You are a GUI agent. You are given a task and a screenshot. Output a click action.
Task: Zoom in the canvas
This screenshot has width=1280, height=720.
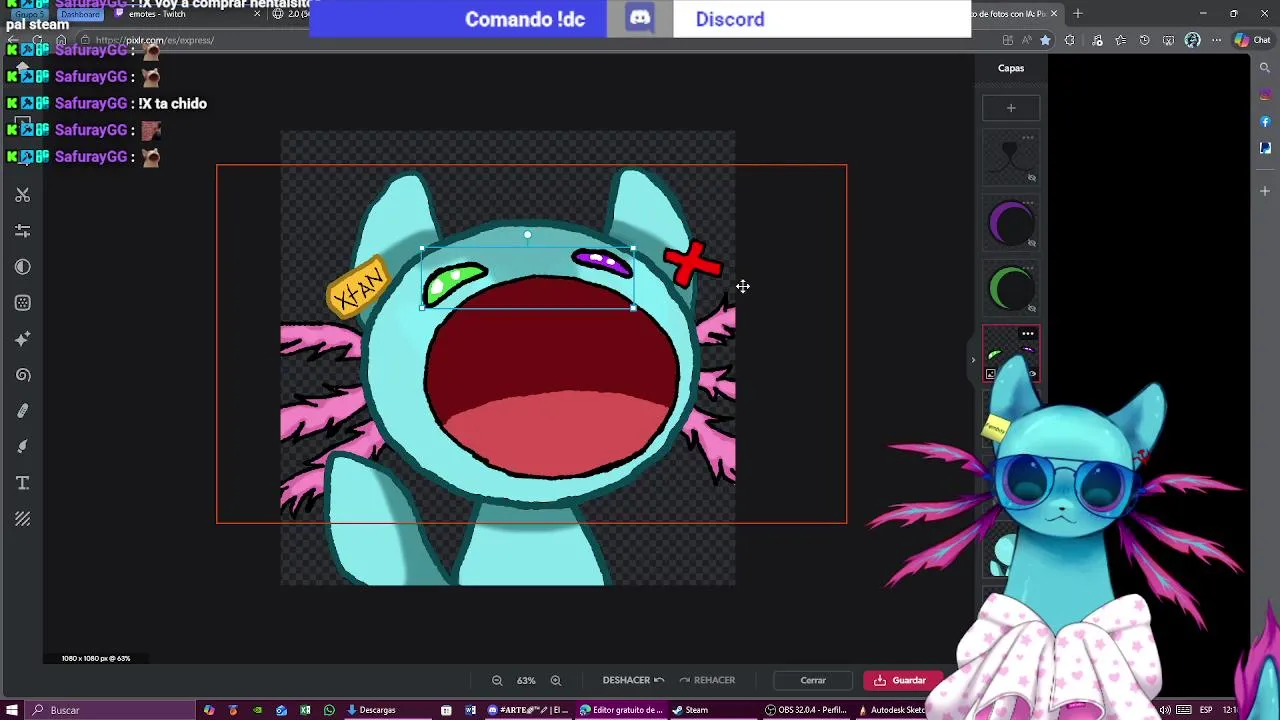(x=556, y=680)
